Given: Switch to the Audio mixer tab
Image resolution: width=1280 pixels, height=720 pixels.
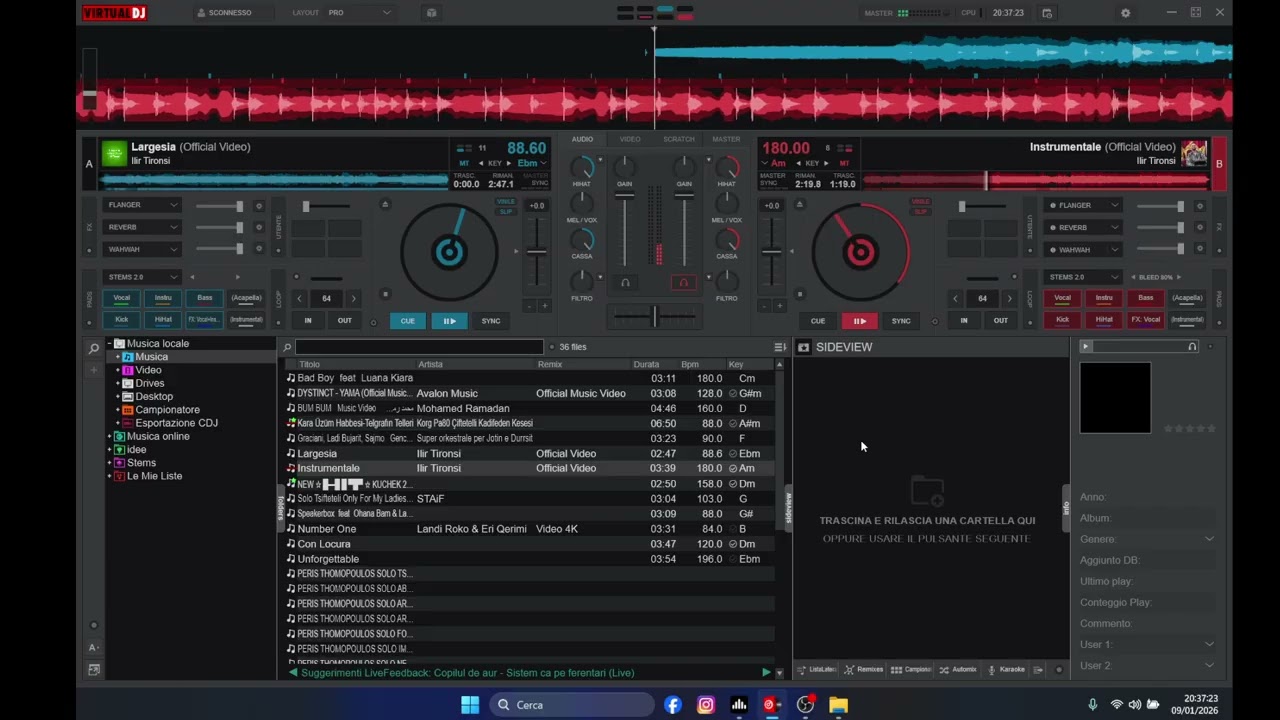Looking at the screenshot, I should coord(582,139).
